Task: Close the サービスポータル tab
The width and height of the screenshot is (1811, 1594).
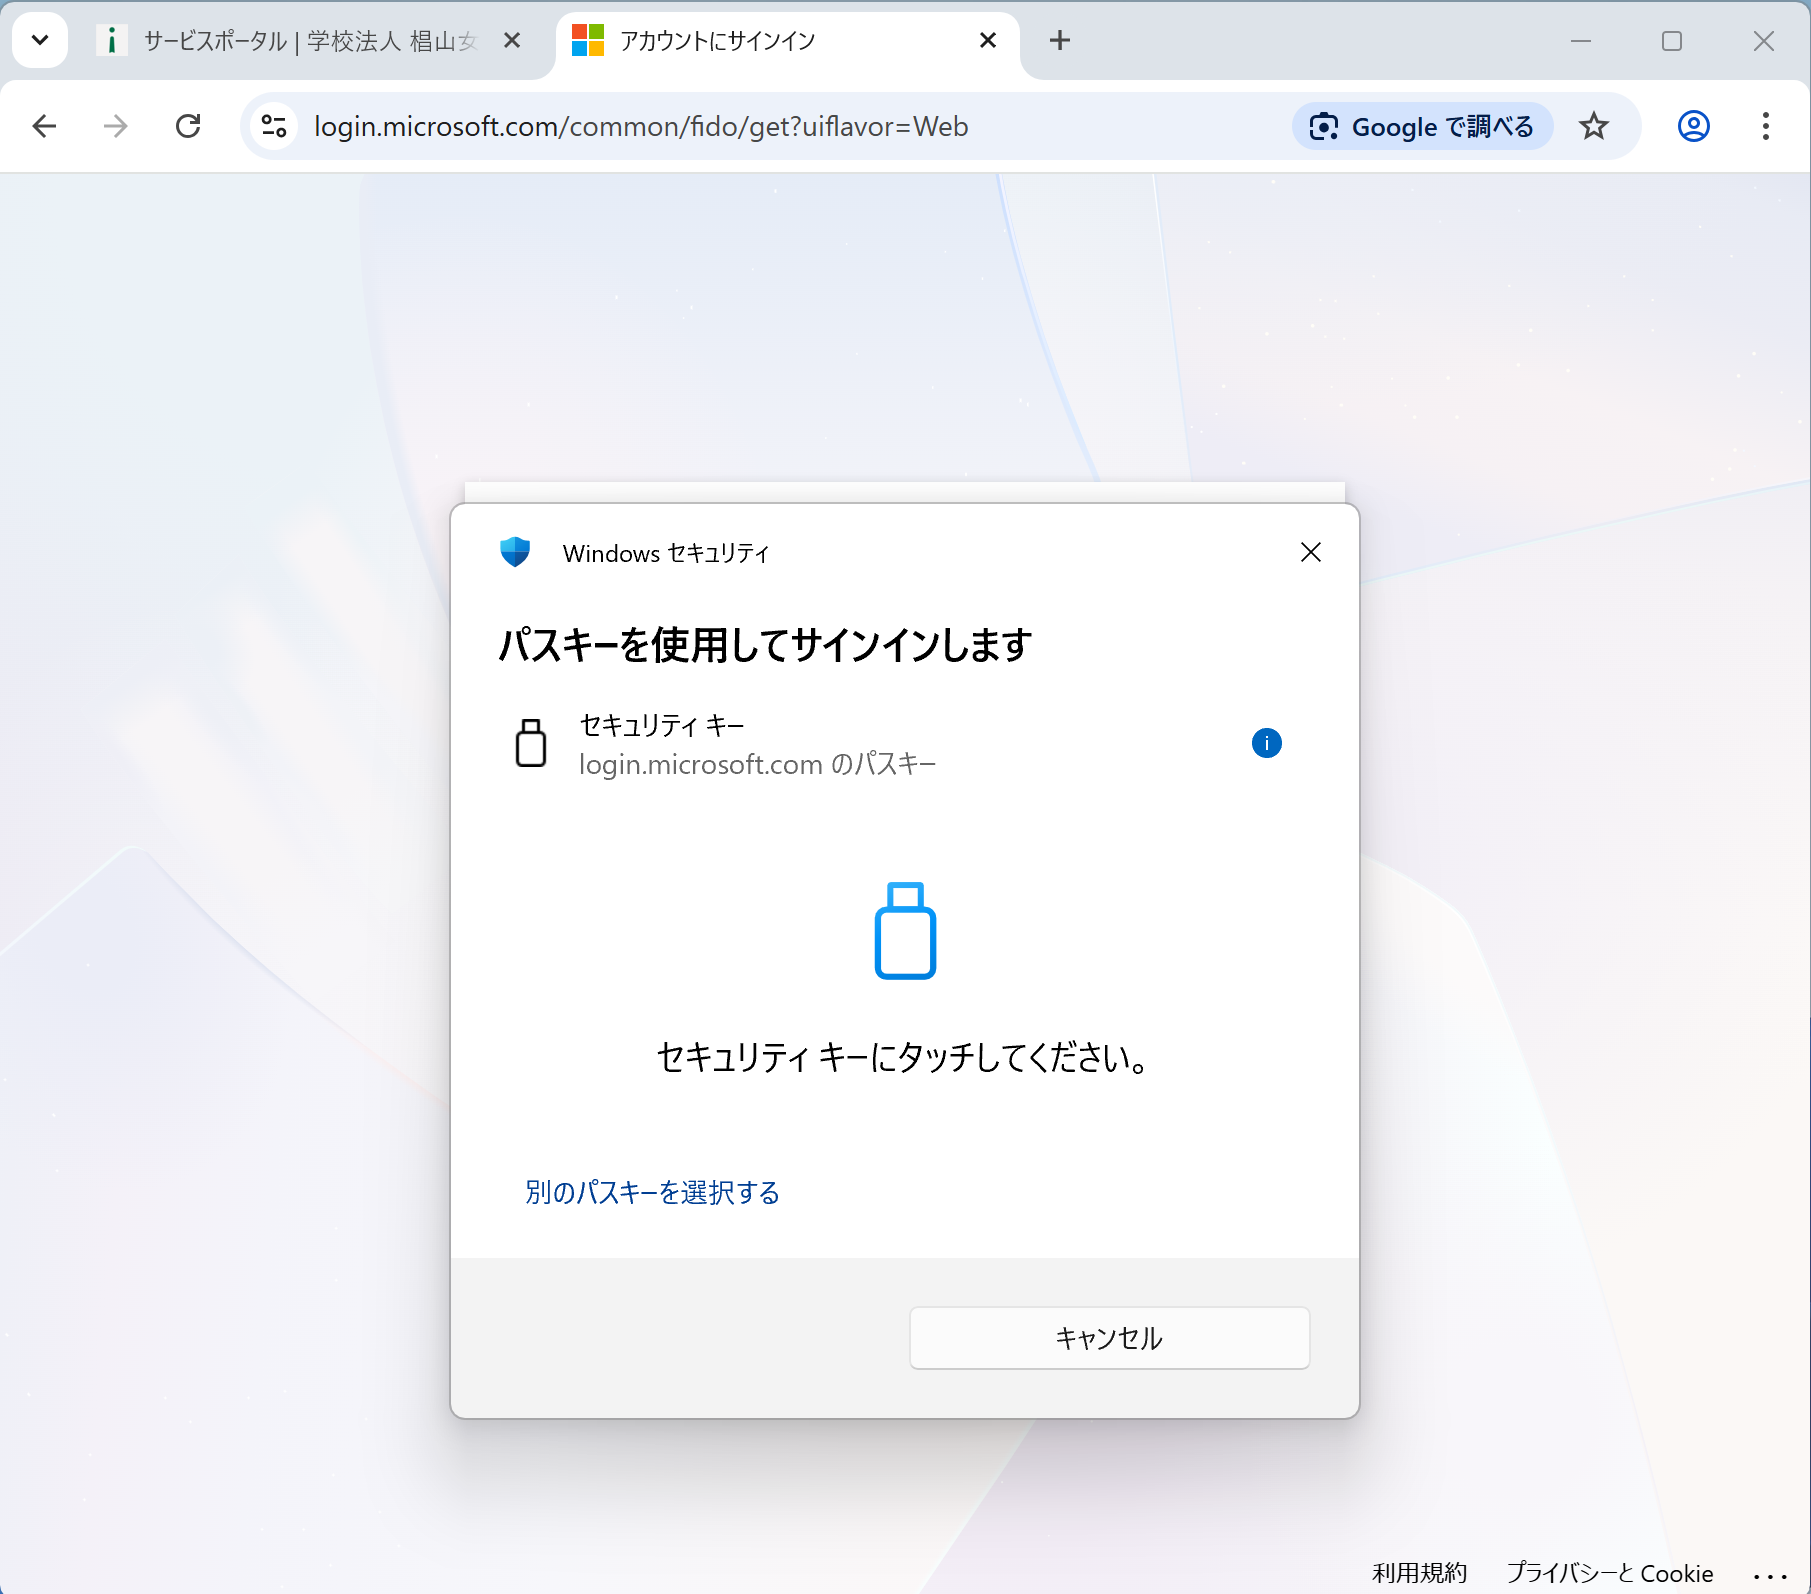Action: pyautogui.click(x=511, y=40)
